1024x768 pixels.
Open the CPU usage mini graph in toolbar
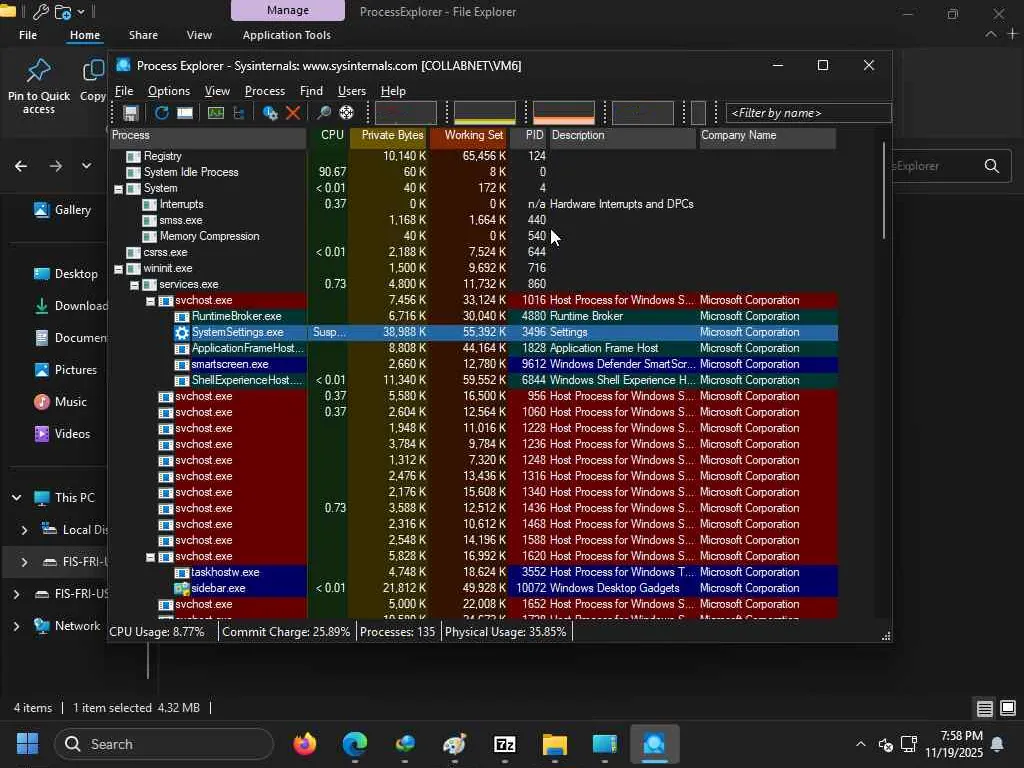(406, 113)
